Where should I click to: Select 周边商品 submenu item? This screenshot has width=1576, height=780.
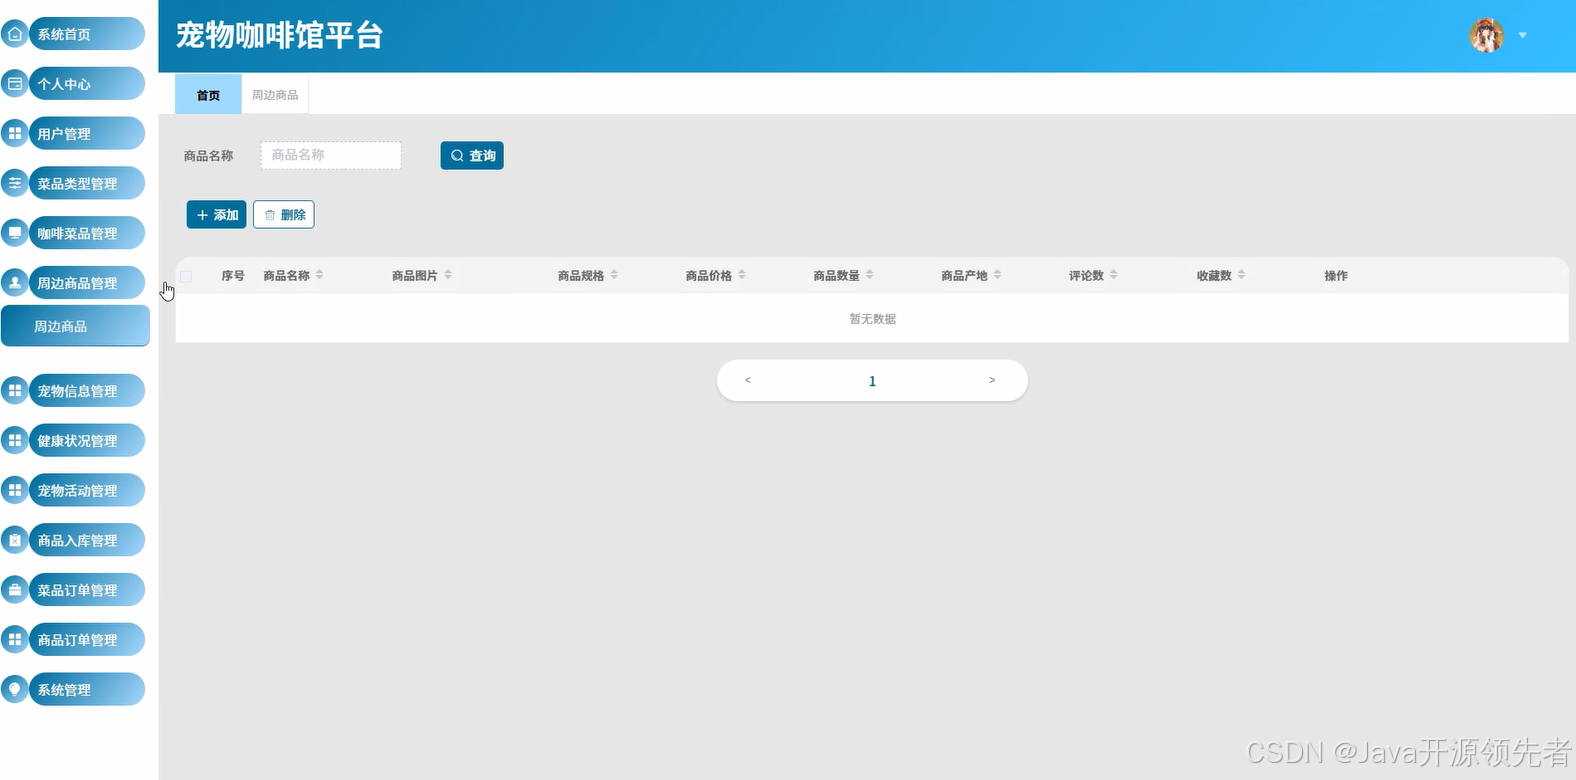click(x=75, y=326)
